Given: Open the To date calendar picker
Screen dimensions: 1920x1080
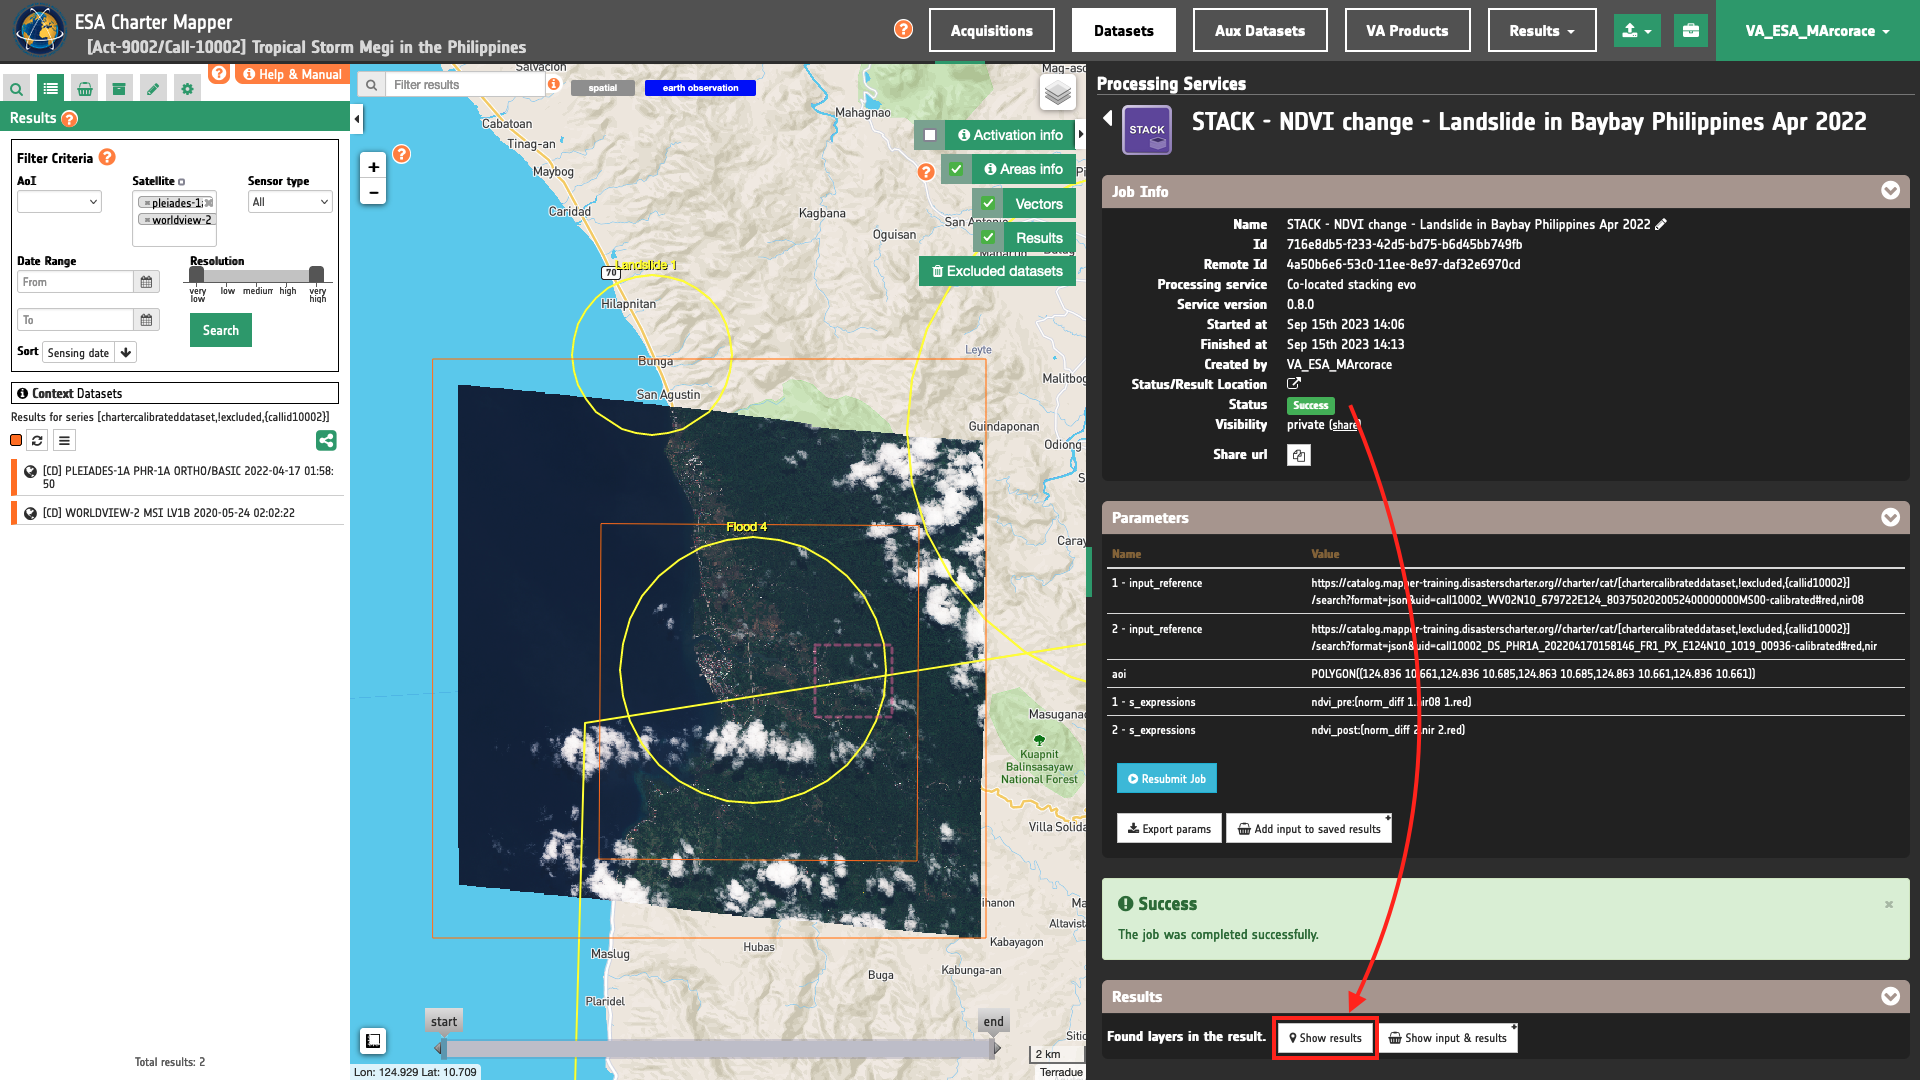Looking at the screenshot, I should coord(147,320).
